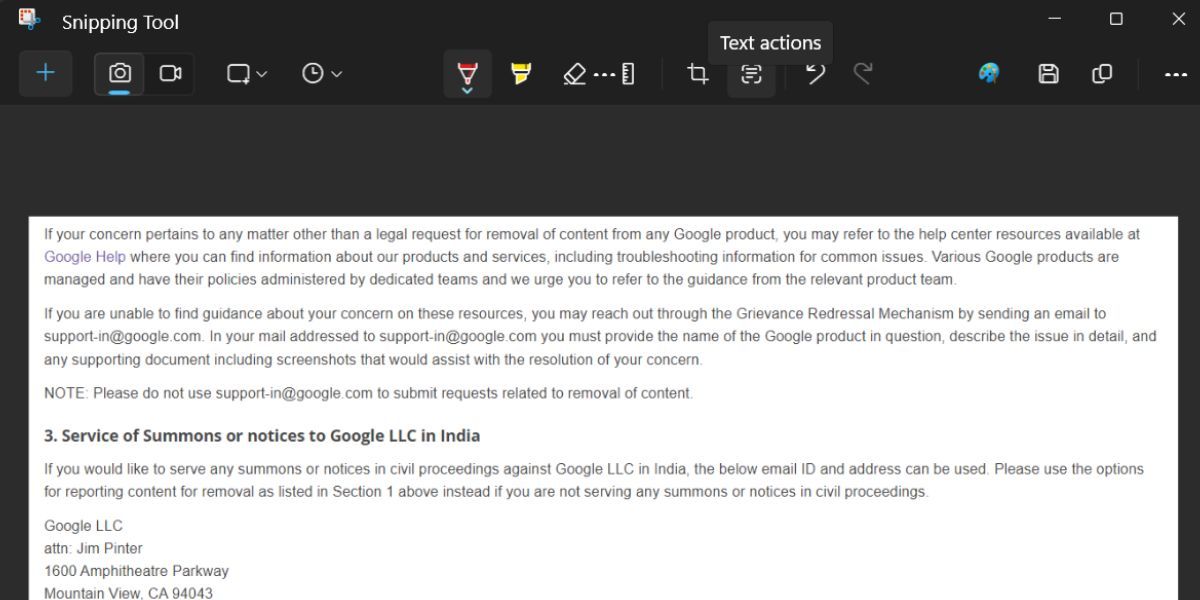
Task: Open the See more ellipsis menu
Action: [x=1175, y=74]
